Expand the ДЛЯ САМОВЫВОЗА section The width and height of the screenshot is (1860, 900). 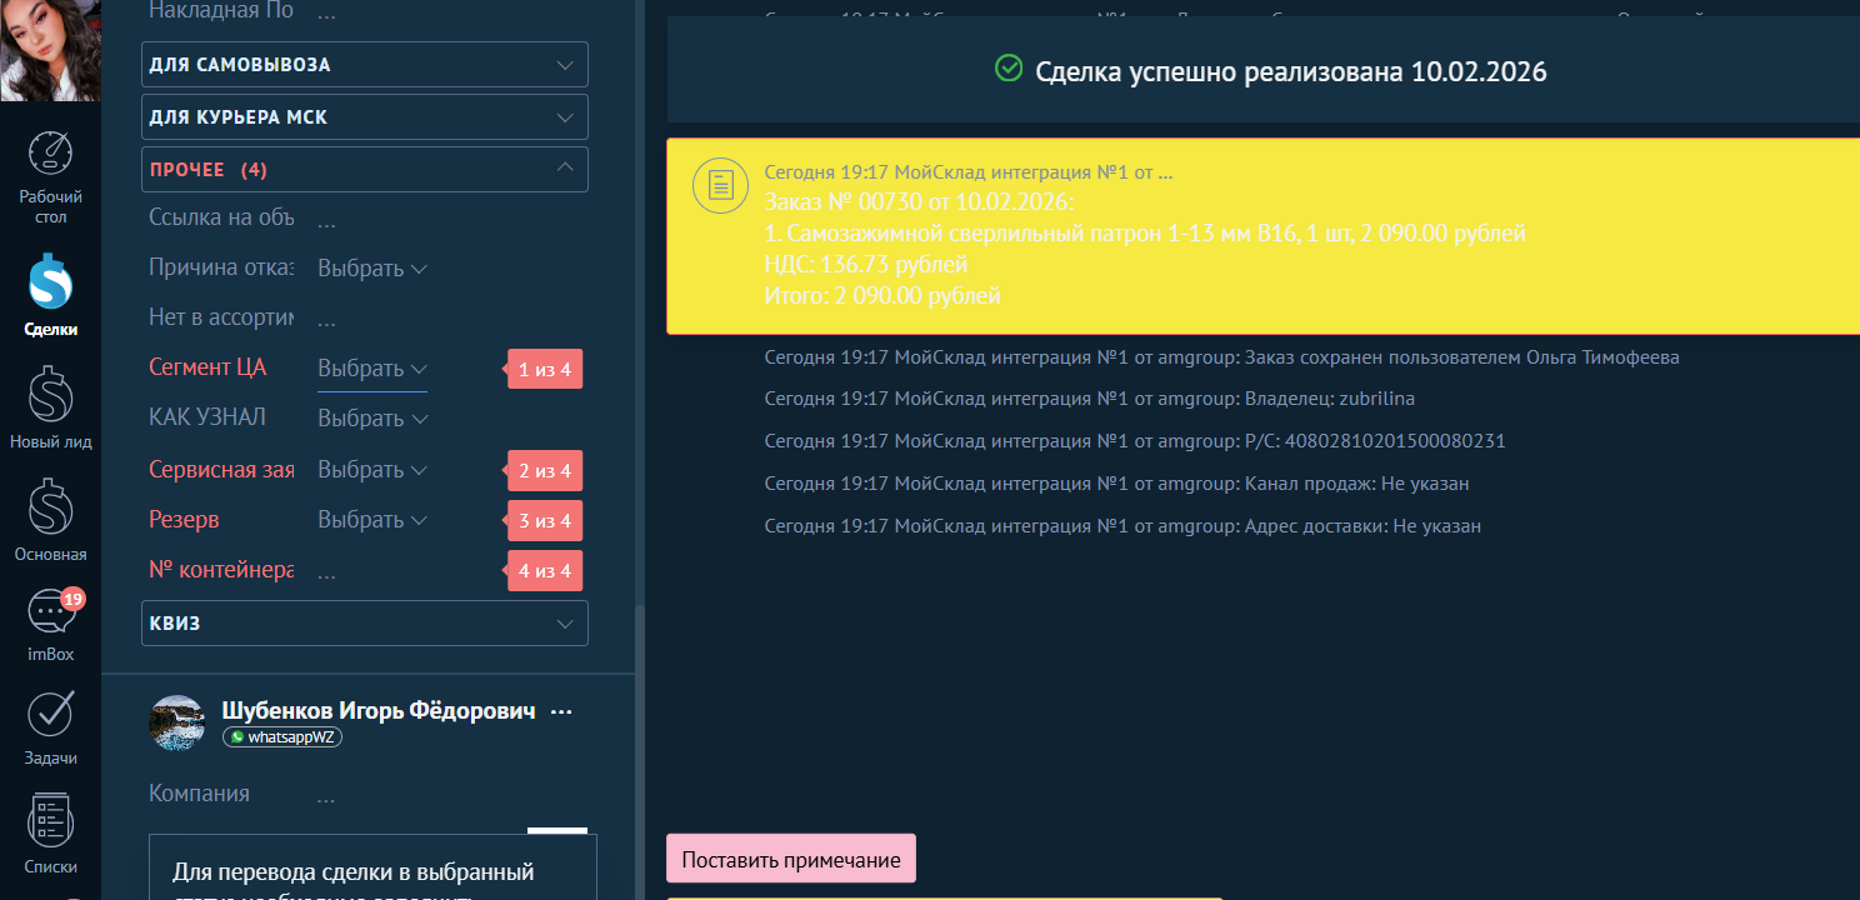click(x=364, y=65)
